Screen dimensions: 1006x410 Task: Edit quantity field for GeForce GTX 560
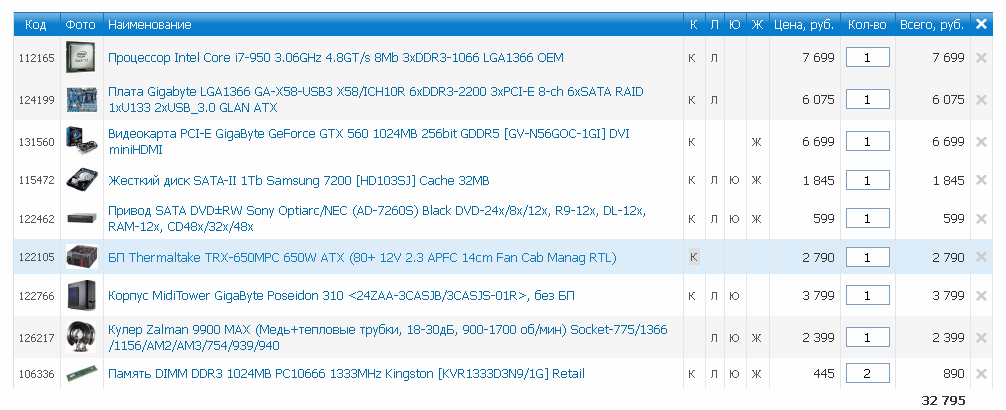click(x=867, y=142)
